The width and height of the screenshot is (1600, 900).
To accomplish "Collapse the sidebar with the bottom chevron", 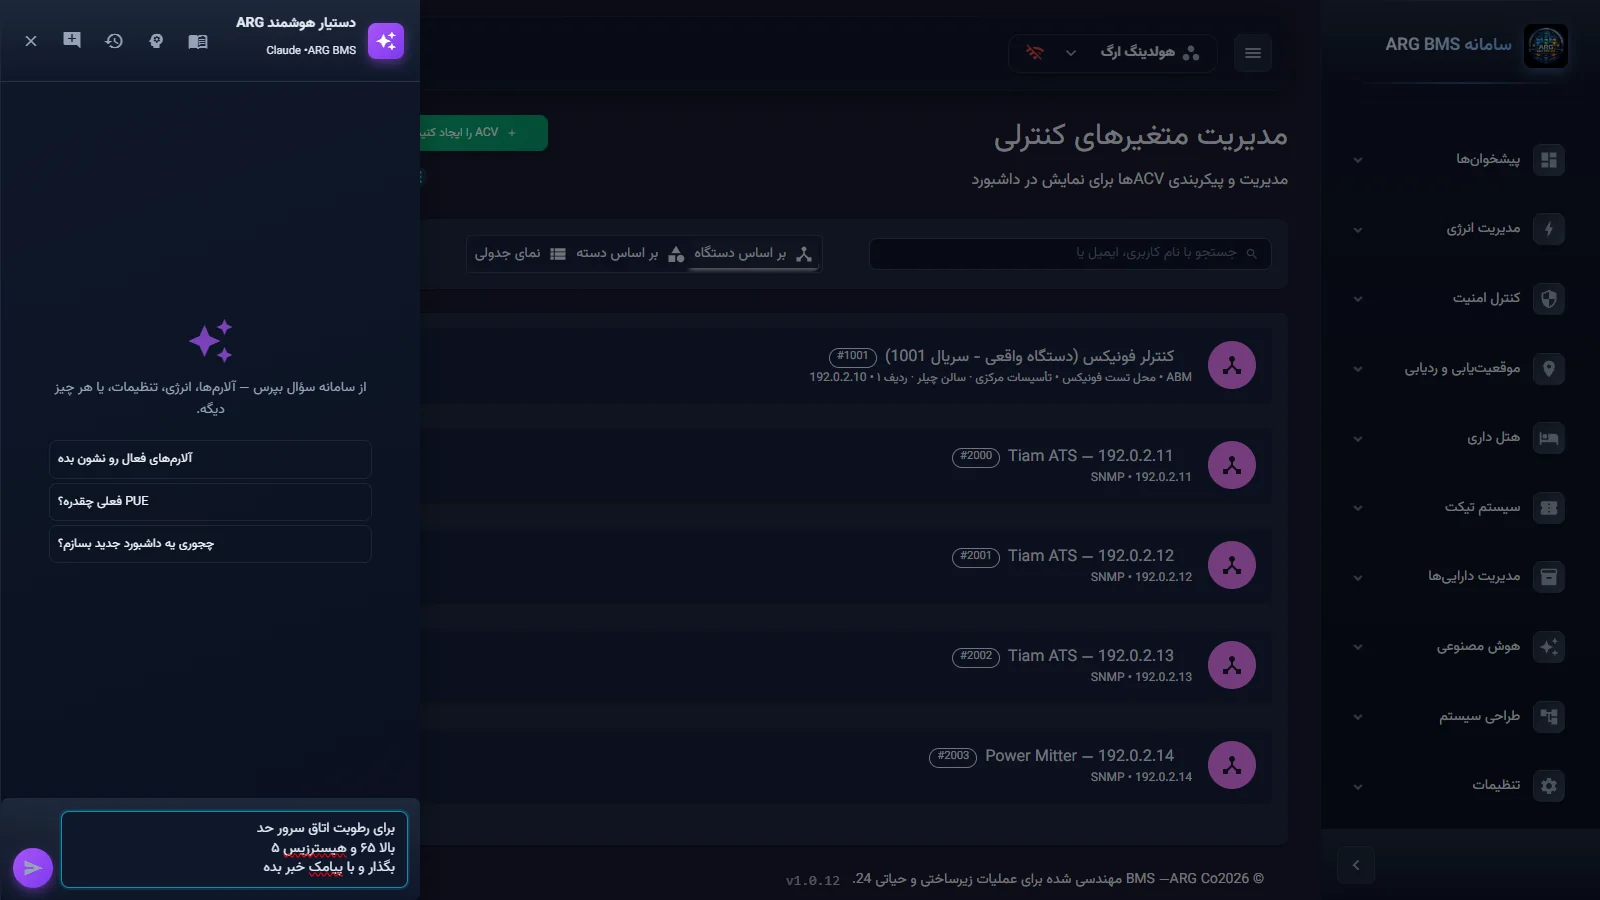I will click(1356, 865).
